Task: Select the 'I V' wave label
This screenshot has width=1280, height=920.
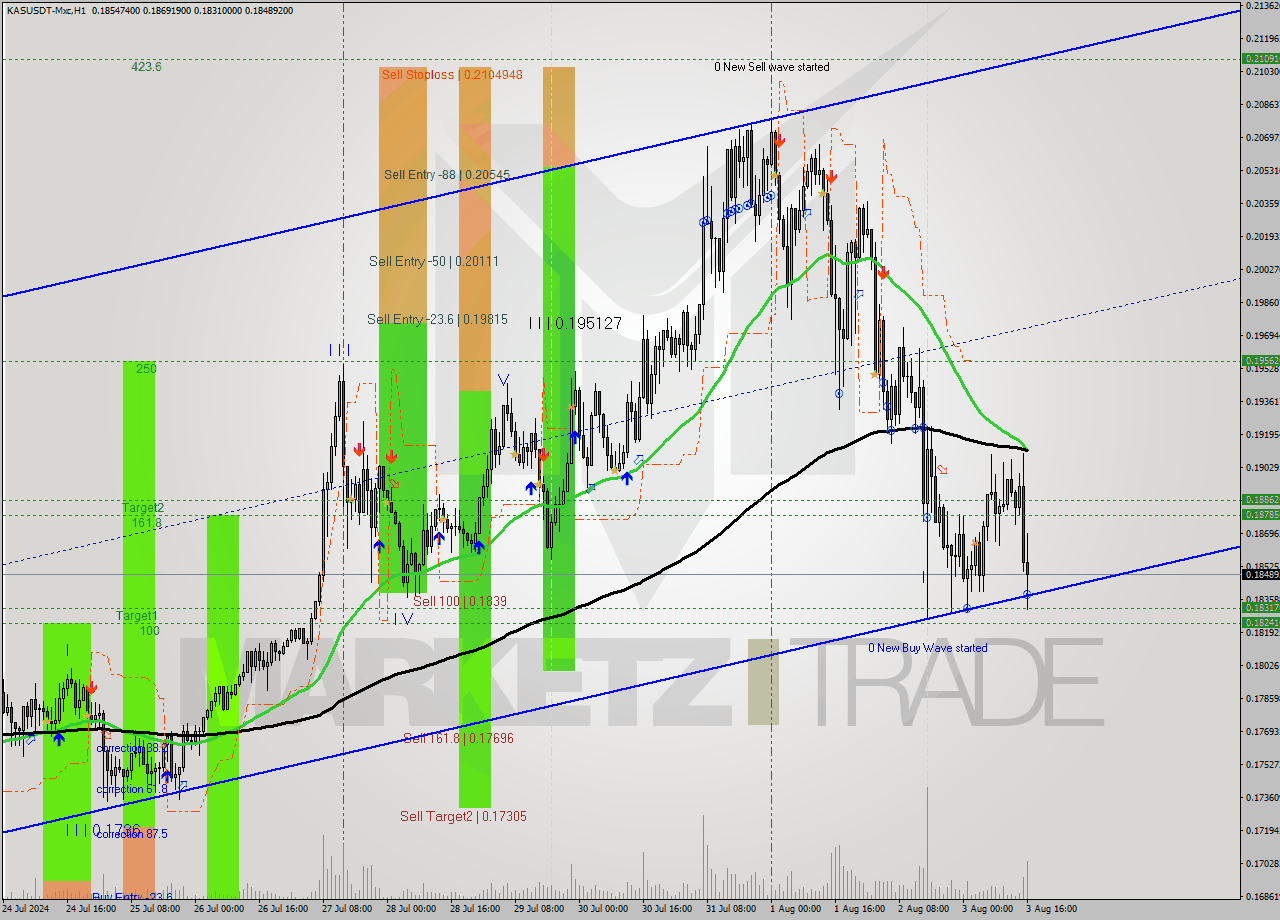Action: (x=402, y=618)
